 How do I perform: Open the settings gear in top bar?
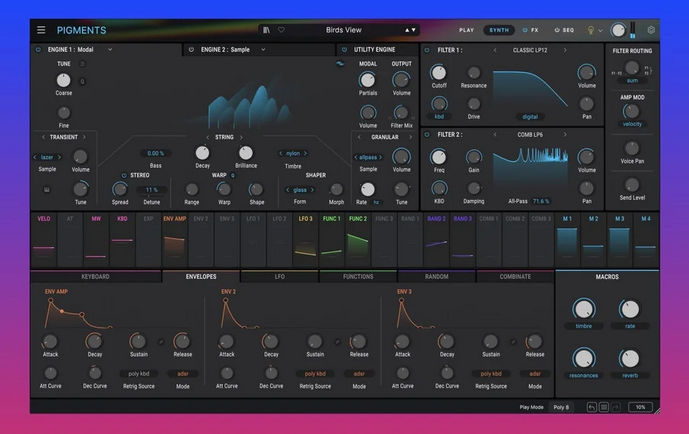tap(651, 30)
